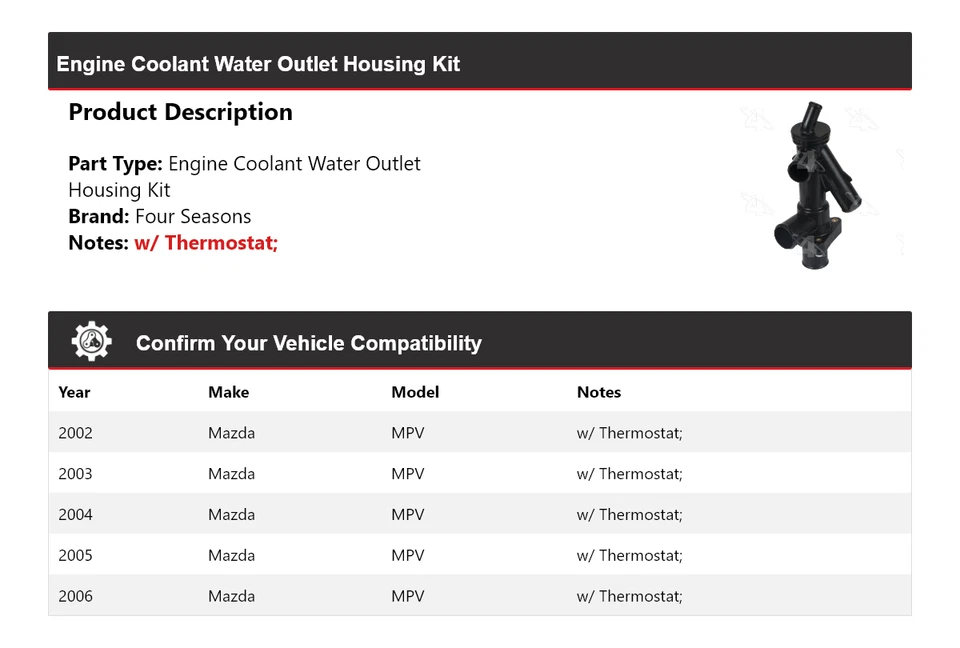Click the Product Description heading
This screenshot has height=648, width=960.
click(x=180, y=112)
